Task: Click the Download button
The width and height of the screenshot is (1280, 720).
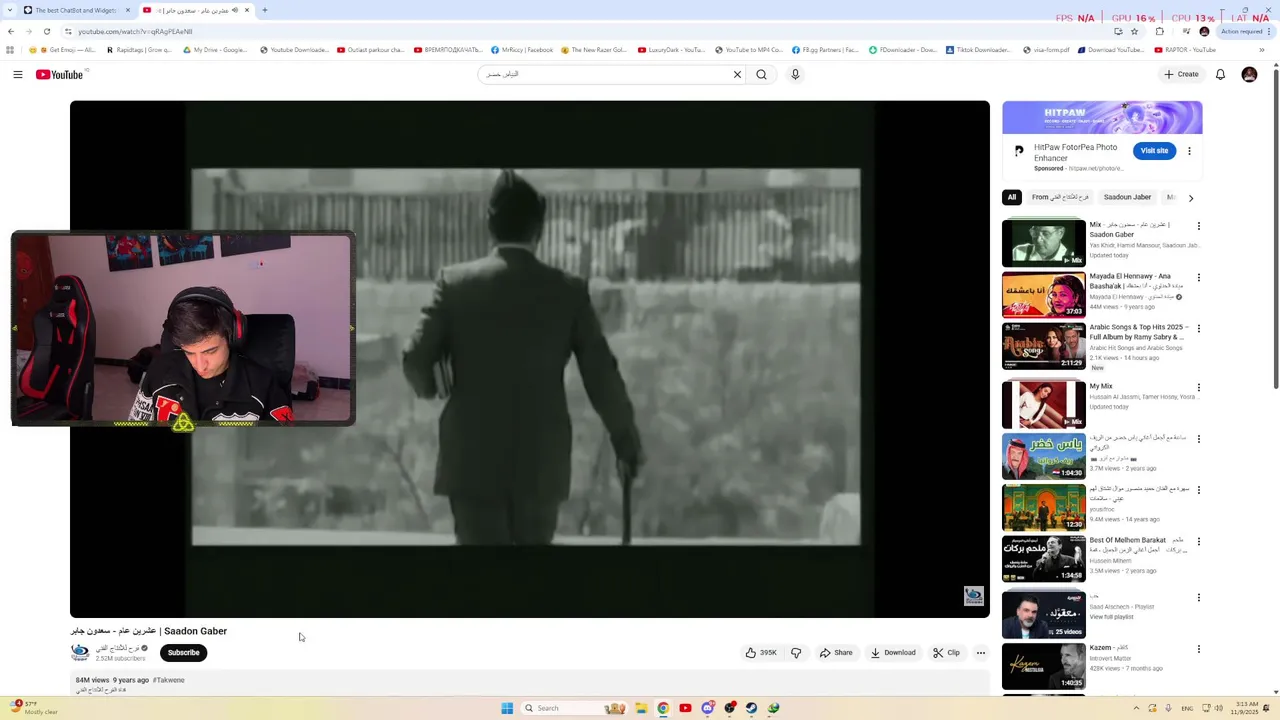Action: tap(893, 653)
